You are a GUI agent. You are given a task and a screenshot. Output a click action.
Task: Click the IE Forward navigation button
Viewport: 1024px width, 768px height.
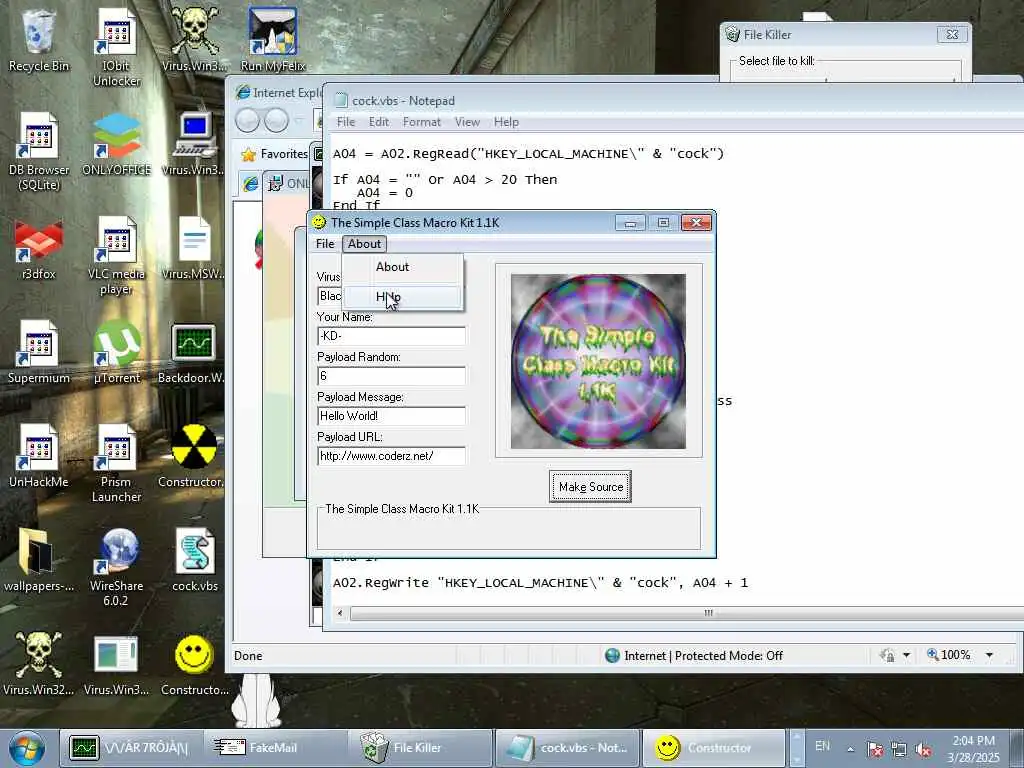pos(276,120)
